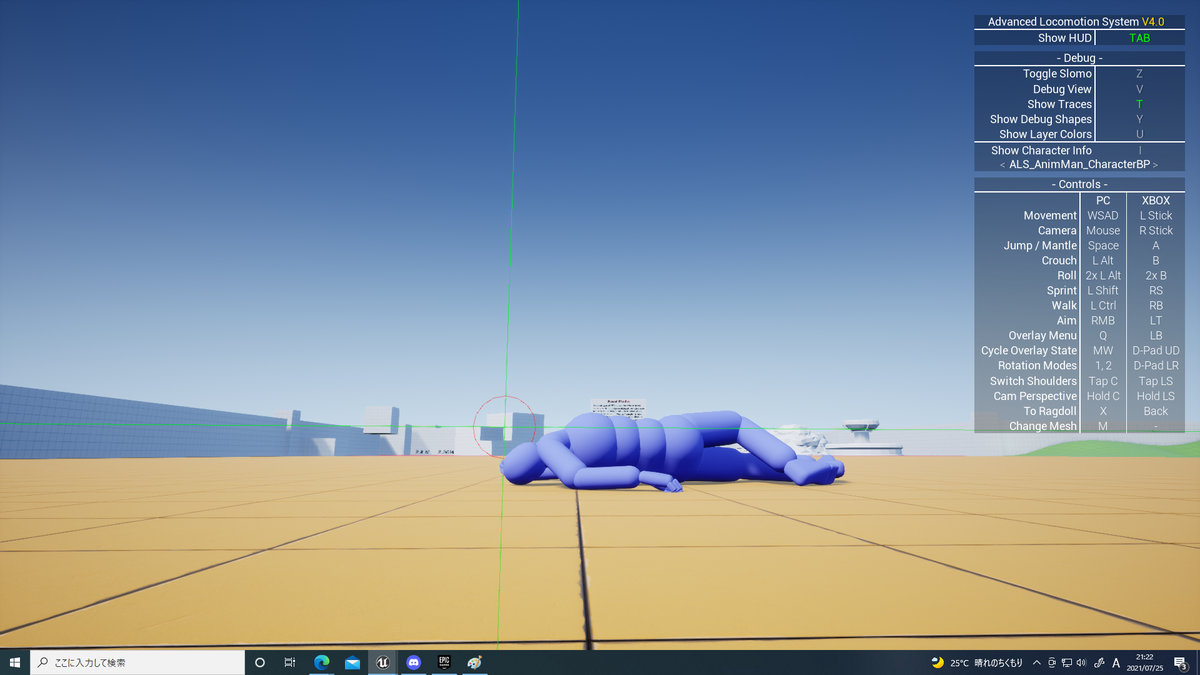Click the Show HUD label

click(1065, 38)
